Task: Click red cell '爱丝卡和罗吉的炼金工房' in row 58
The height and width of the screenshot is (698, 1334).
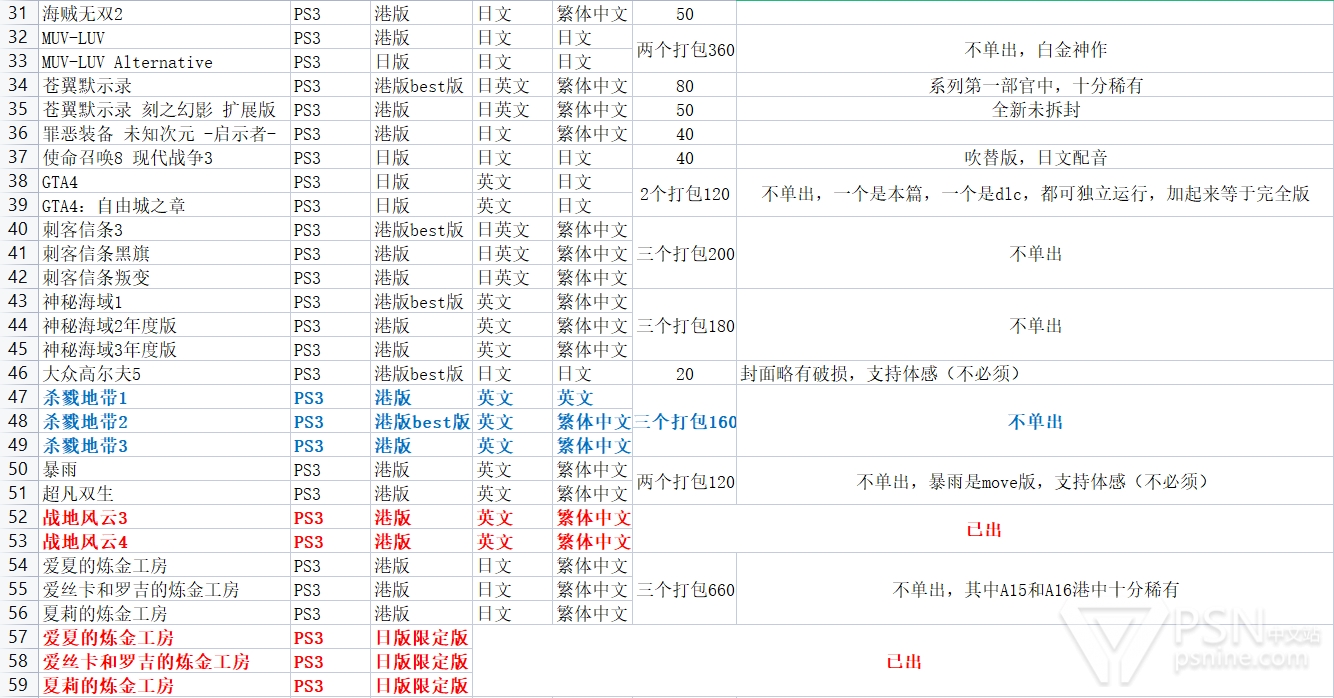Action: click(164, 662)
